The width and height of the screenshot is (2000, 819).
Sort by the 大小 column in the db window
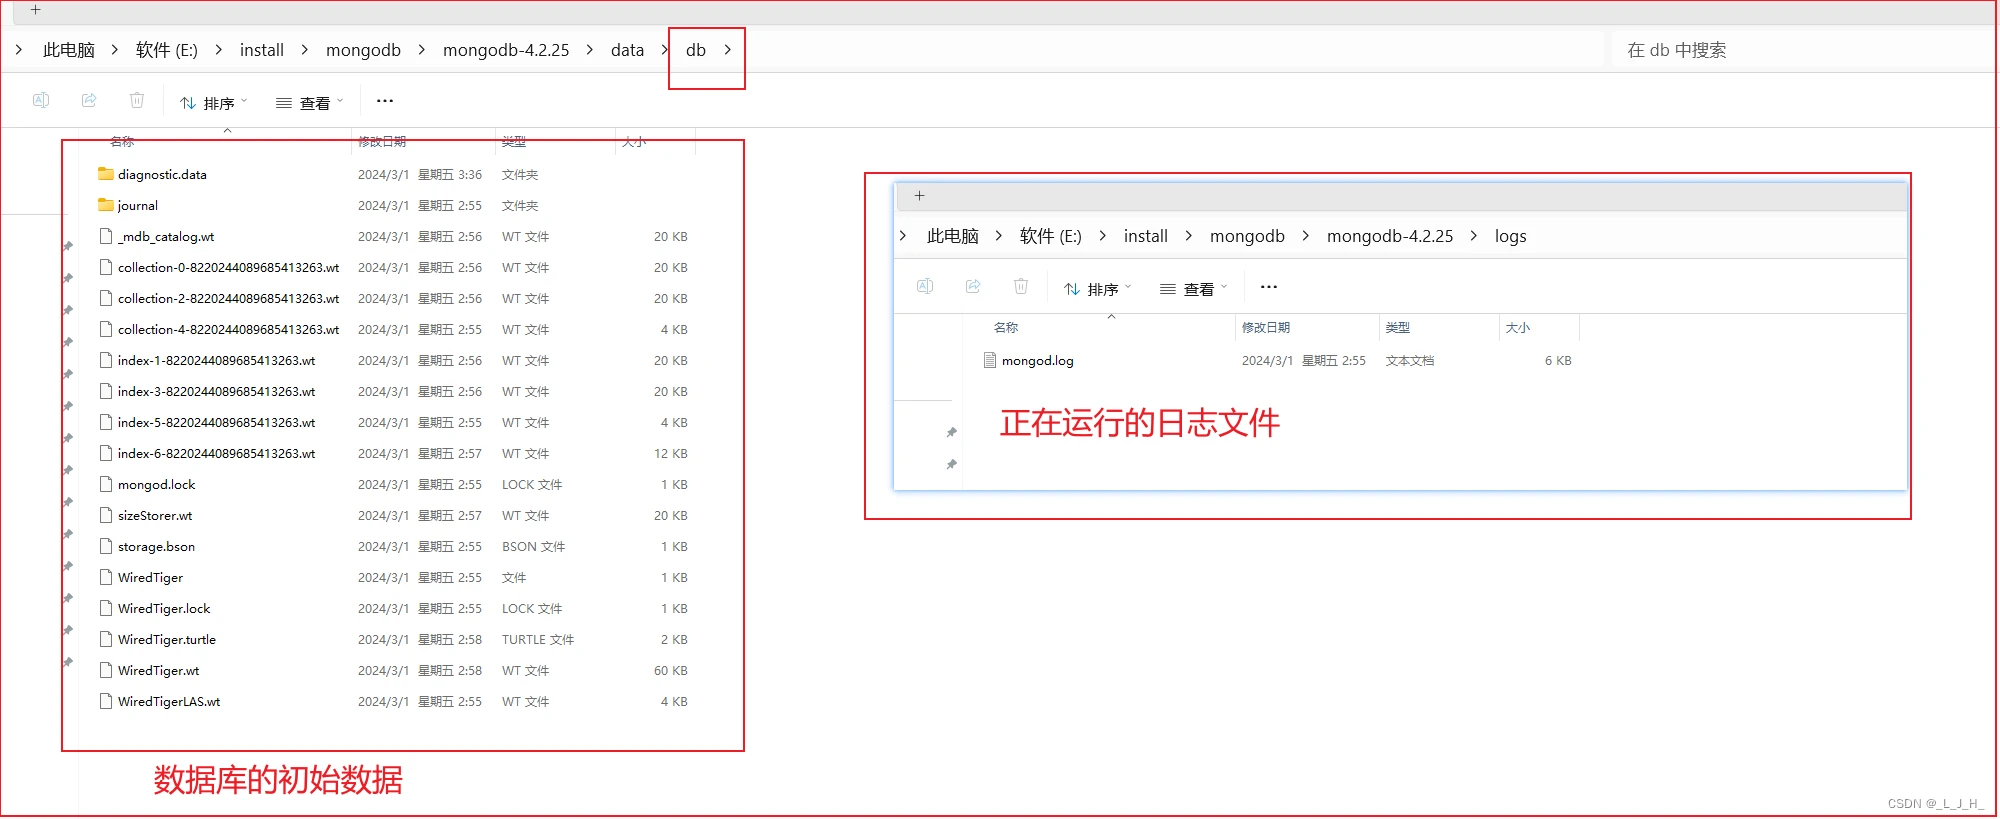634,142
